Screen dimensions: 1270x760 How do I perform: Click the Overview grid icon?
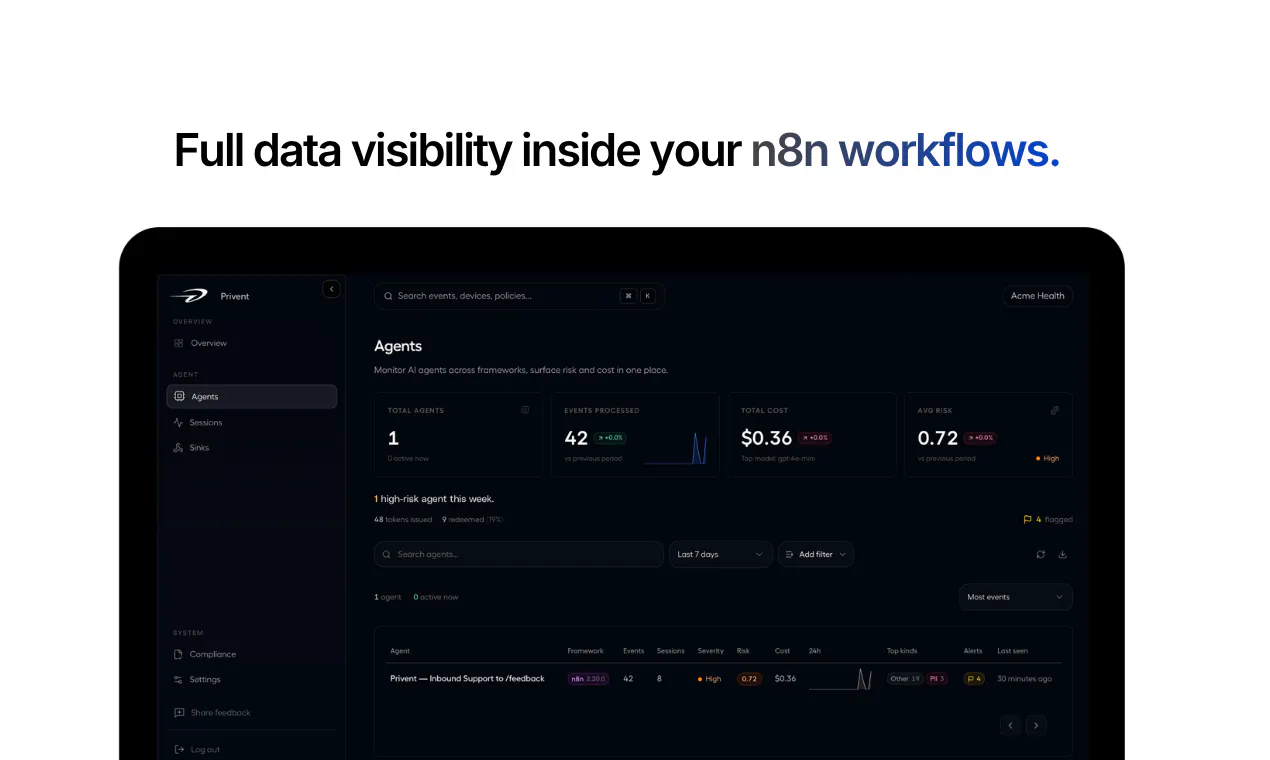point(178,343)
